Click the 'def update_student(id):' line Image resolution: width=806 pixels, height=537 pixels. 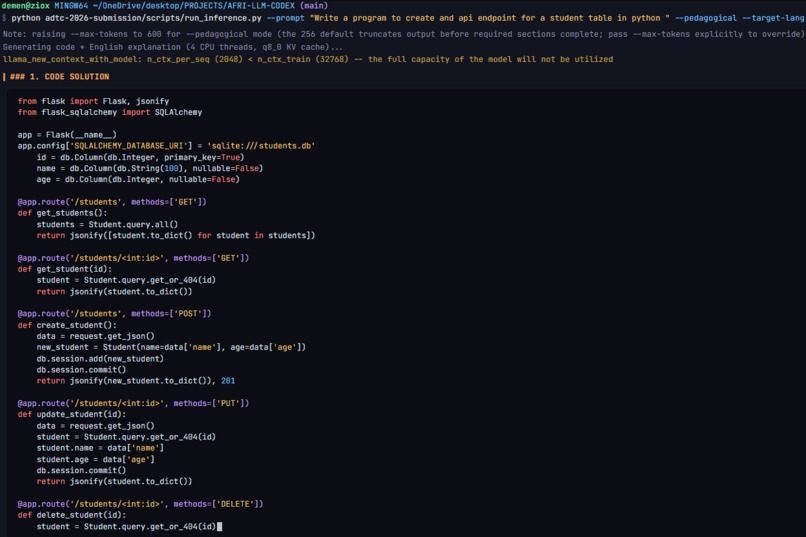point(71,414)
